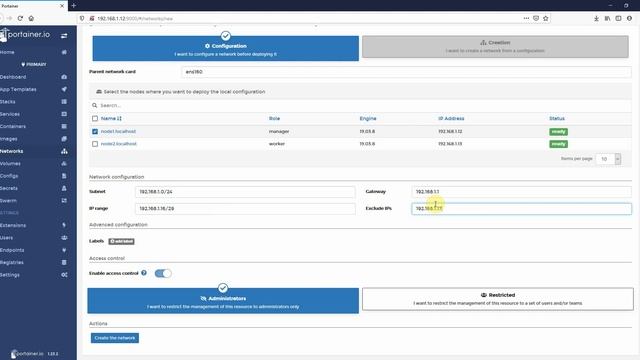Open a new browser tab

coord(73,6)
